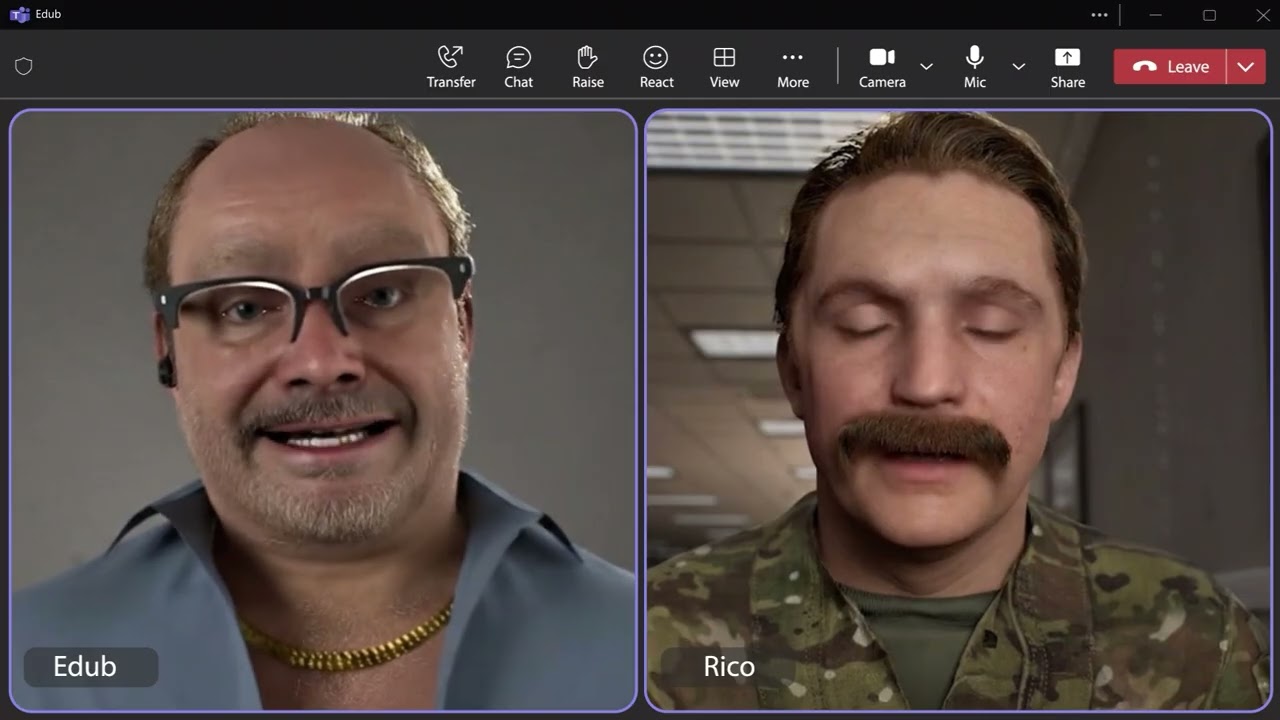Open the React emoji menu

pos(656,67)
